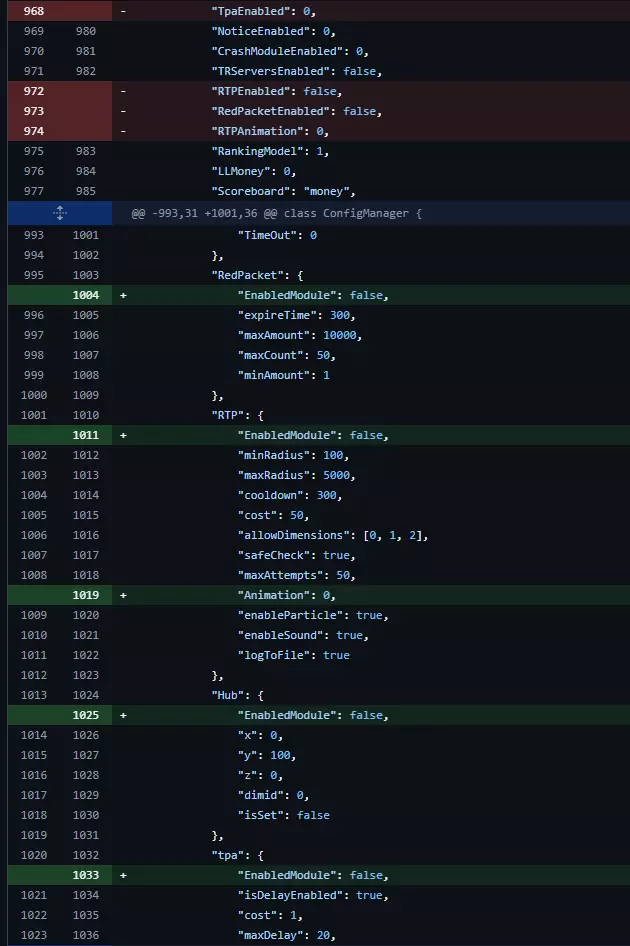Select the line '"logToFile": true'

pyautogui.click(x=293, y=655)
